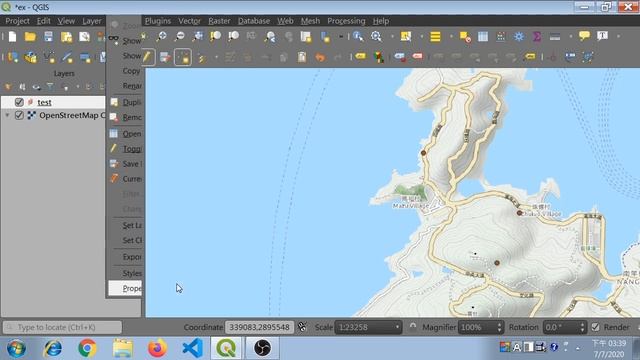Choose Copy Layer in the context menu
Viewport: 640px width, 360px height.
pyautogui.click(x=125, y=71)
